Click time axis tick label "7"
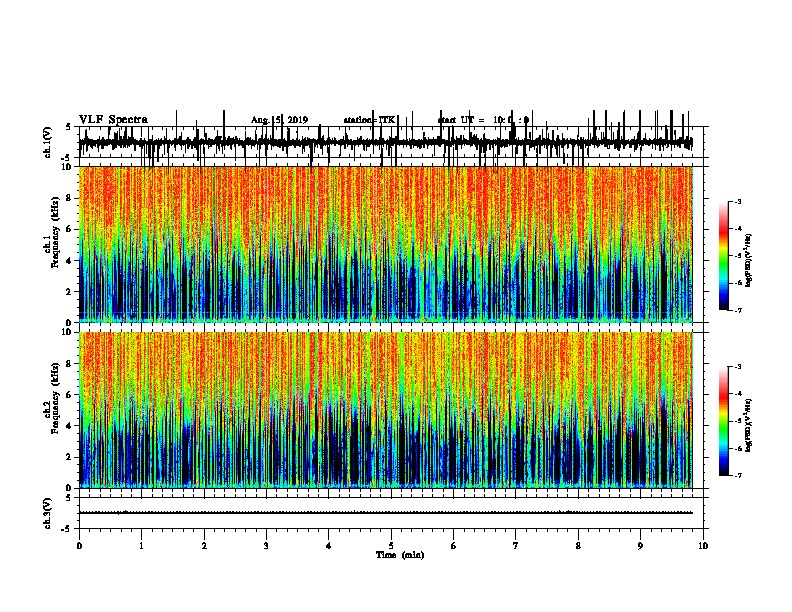The height and width of the screenshot is (612, 792). pyautogui.click(x=516, y=546)
